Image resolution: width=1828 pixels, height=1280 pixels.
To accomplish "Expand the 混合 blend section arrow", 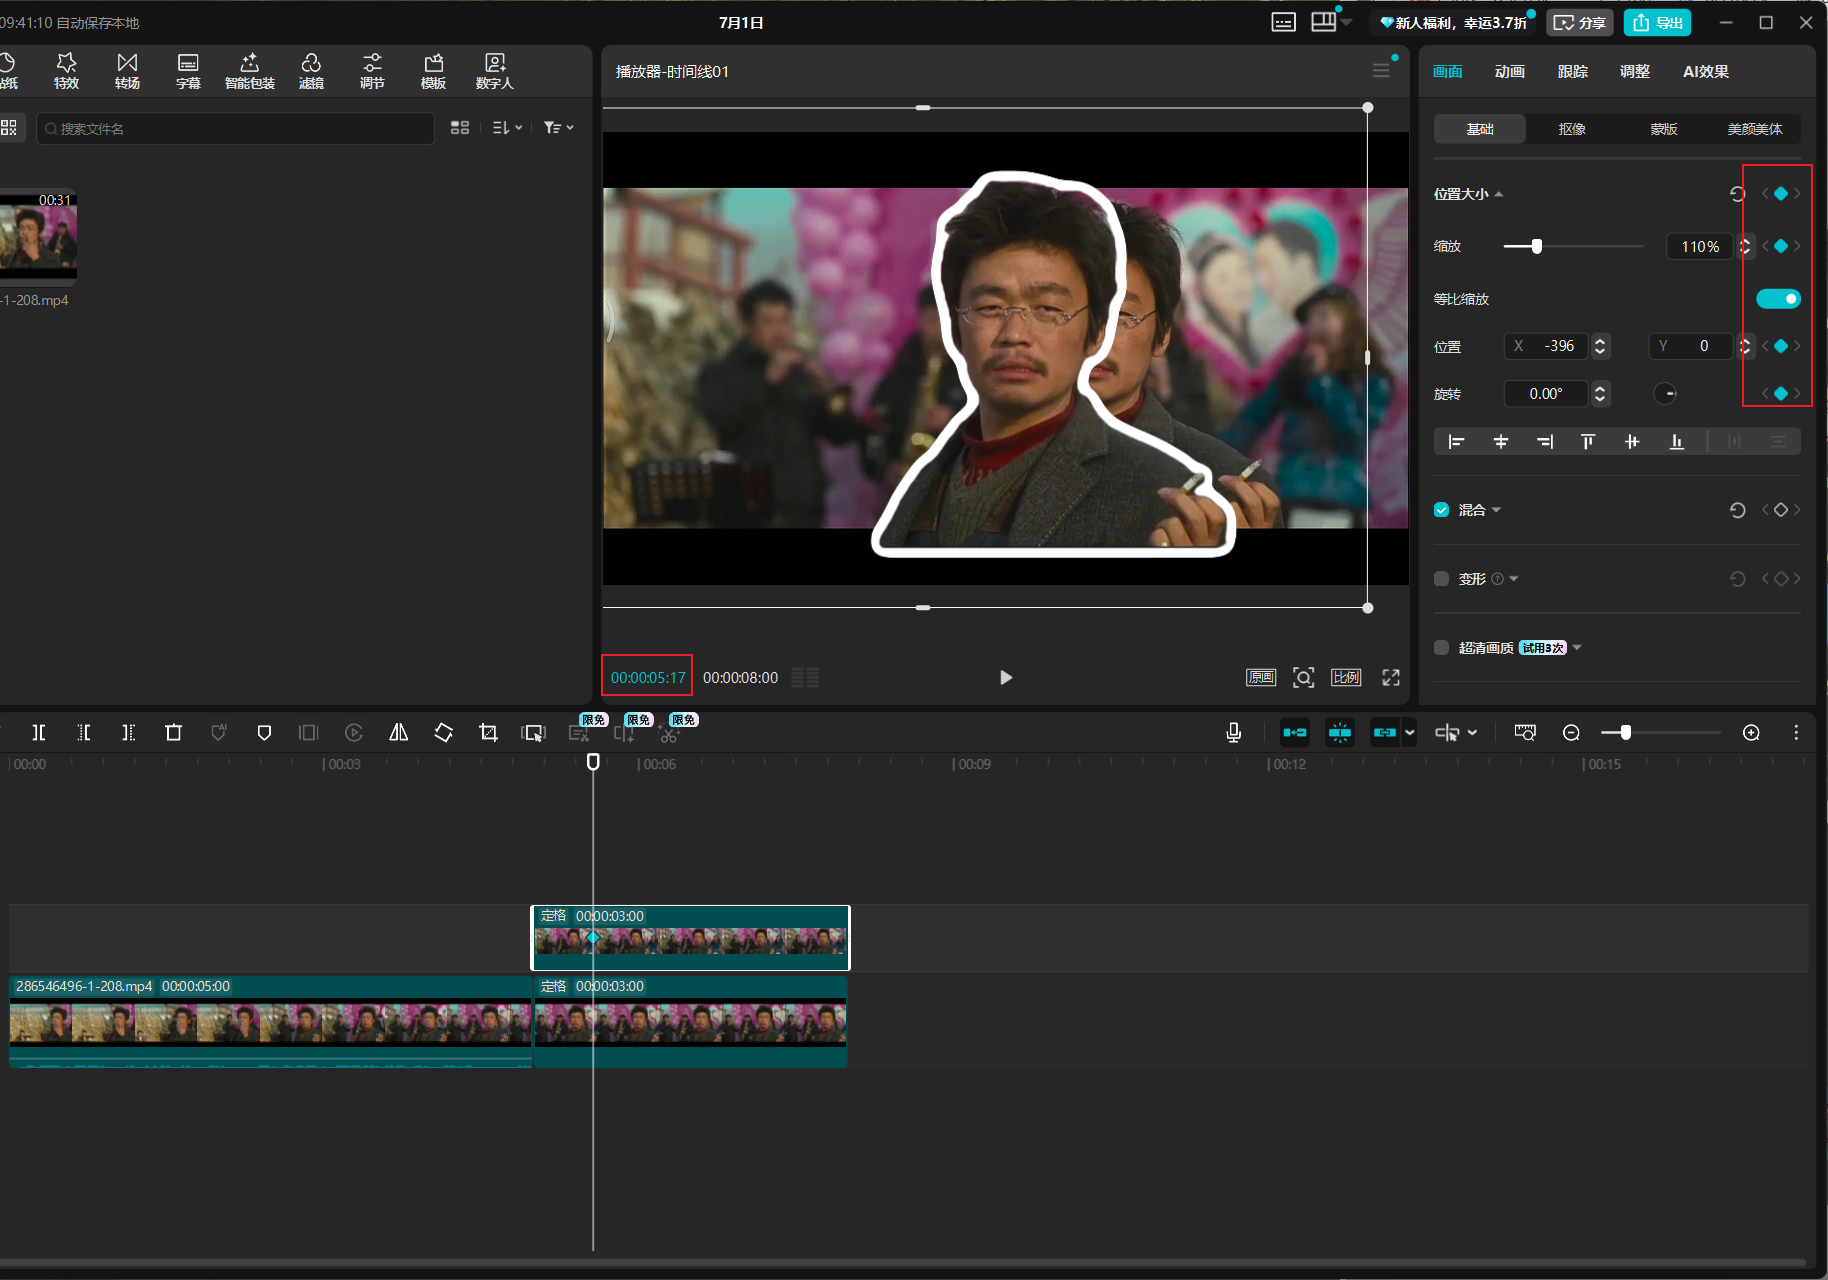I will 1496,510.
